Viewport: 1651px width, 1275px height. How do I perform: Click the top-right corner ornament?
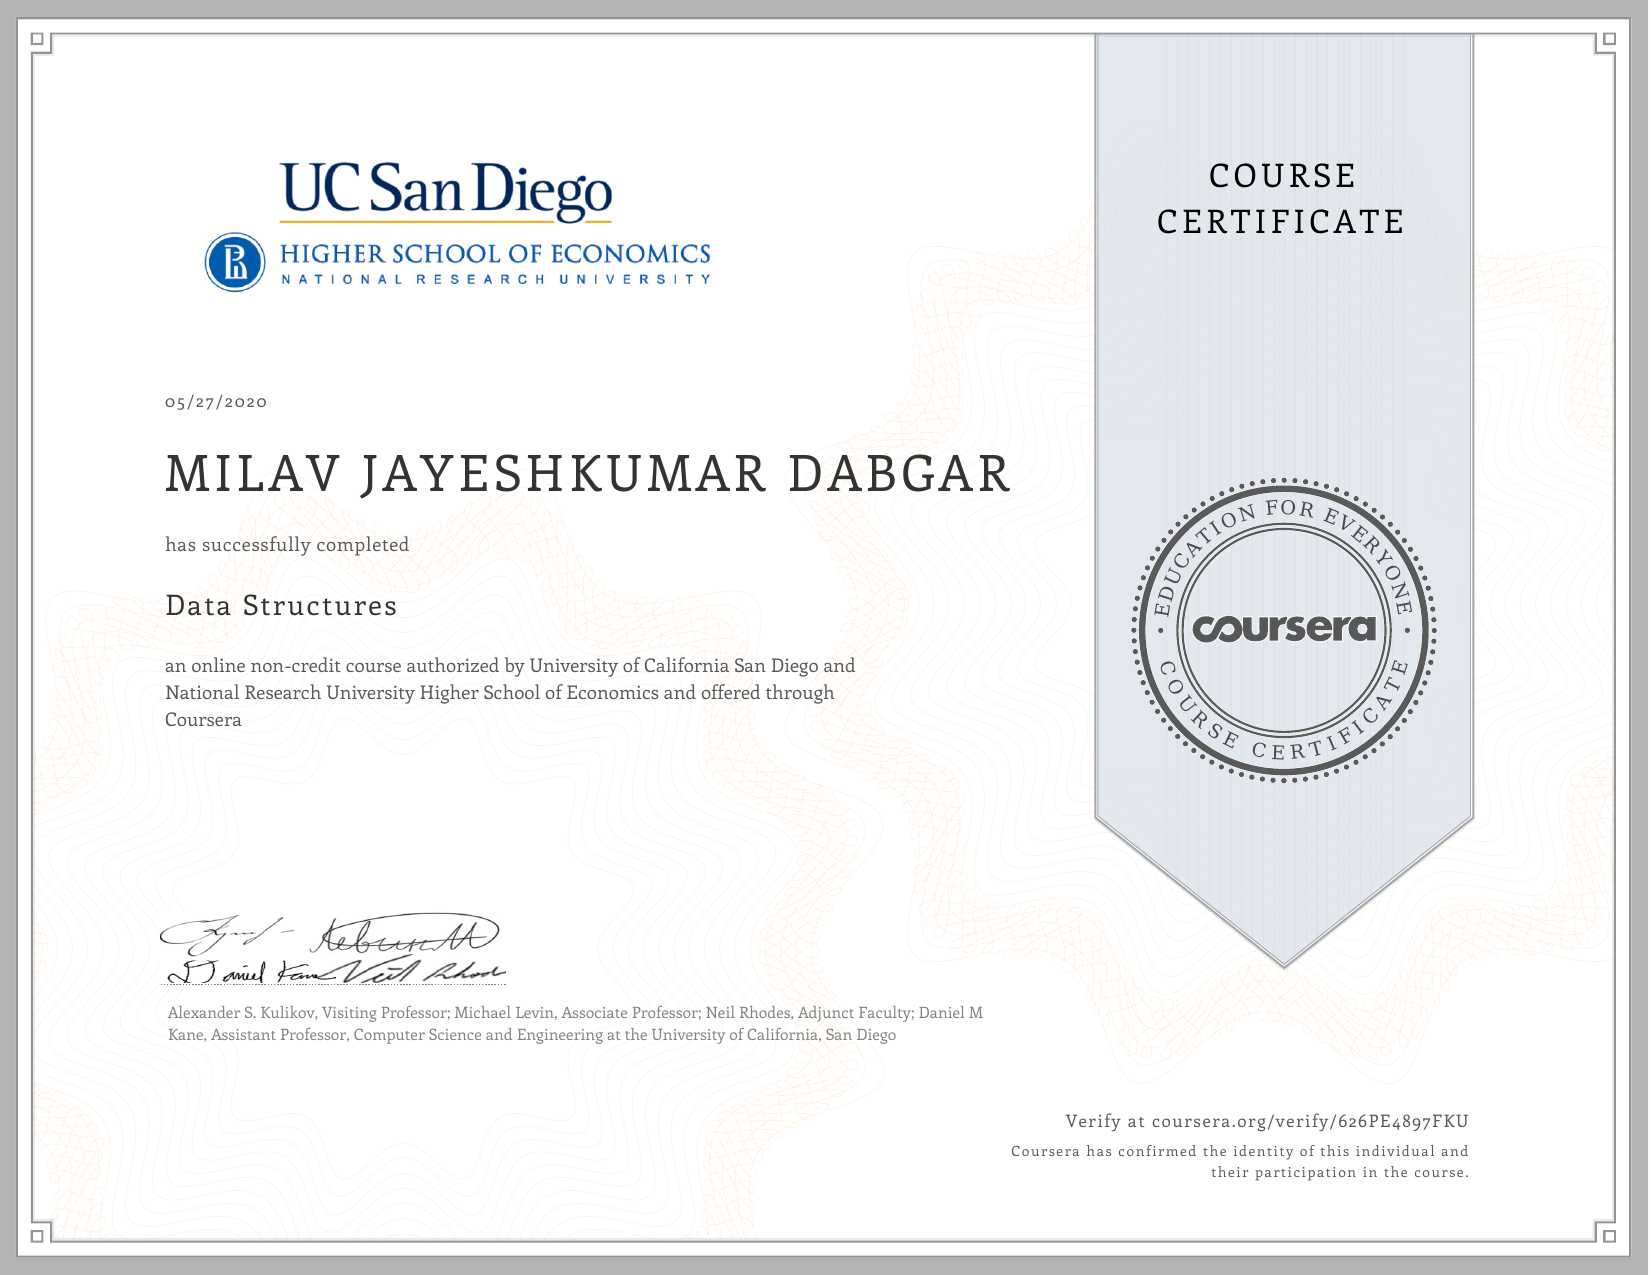point(1607,41)
